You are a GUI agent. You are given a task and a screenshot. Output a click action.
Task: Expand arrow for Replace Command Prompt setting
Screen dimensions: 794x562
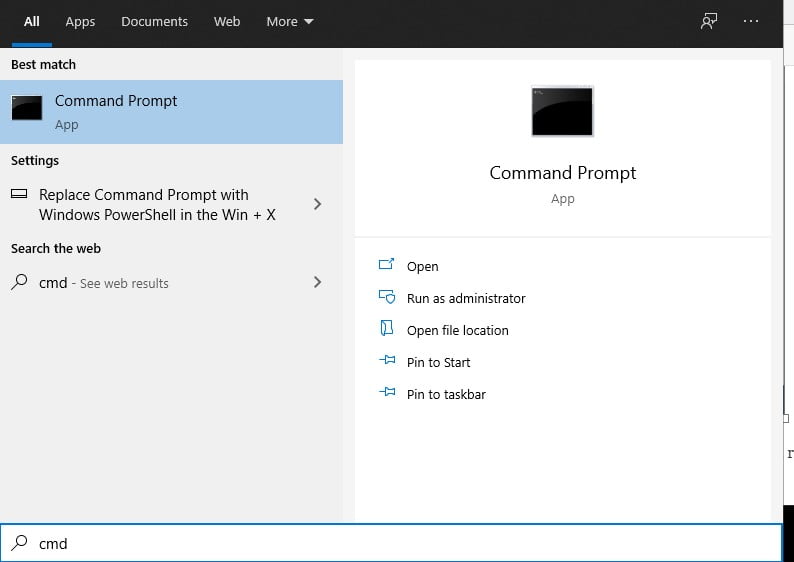(317, 204)
